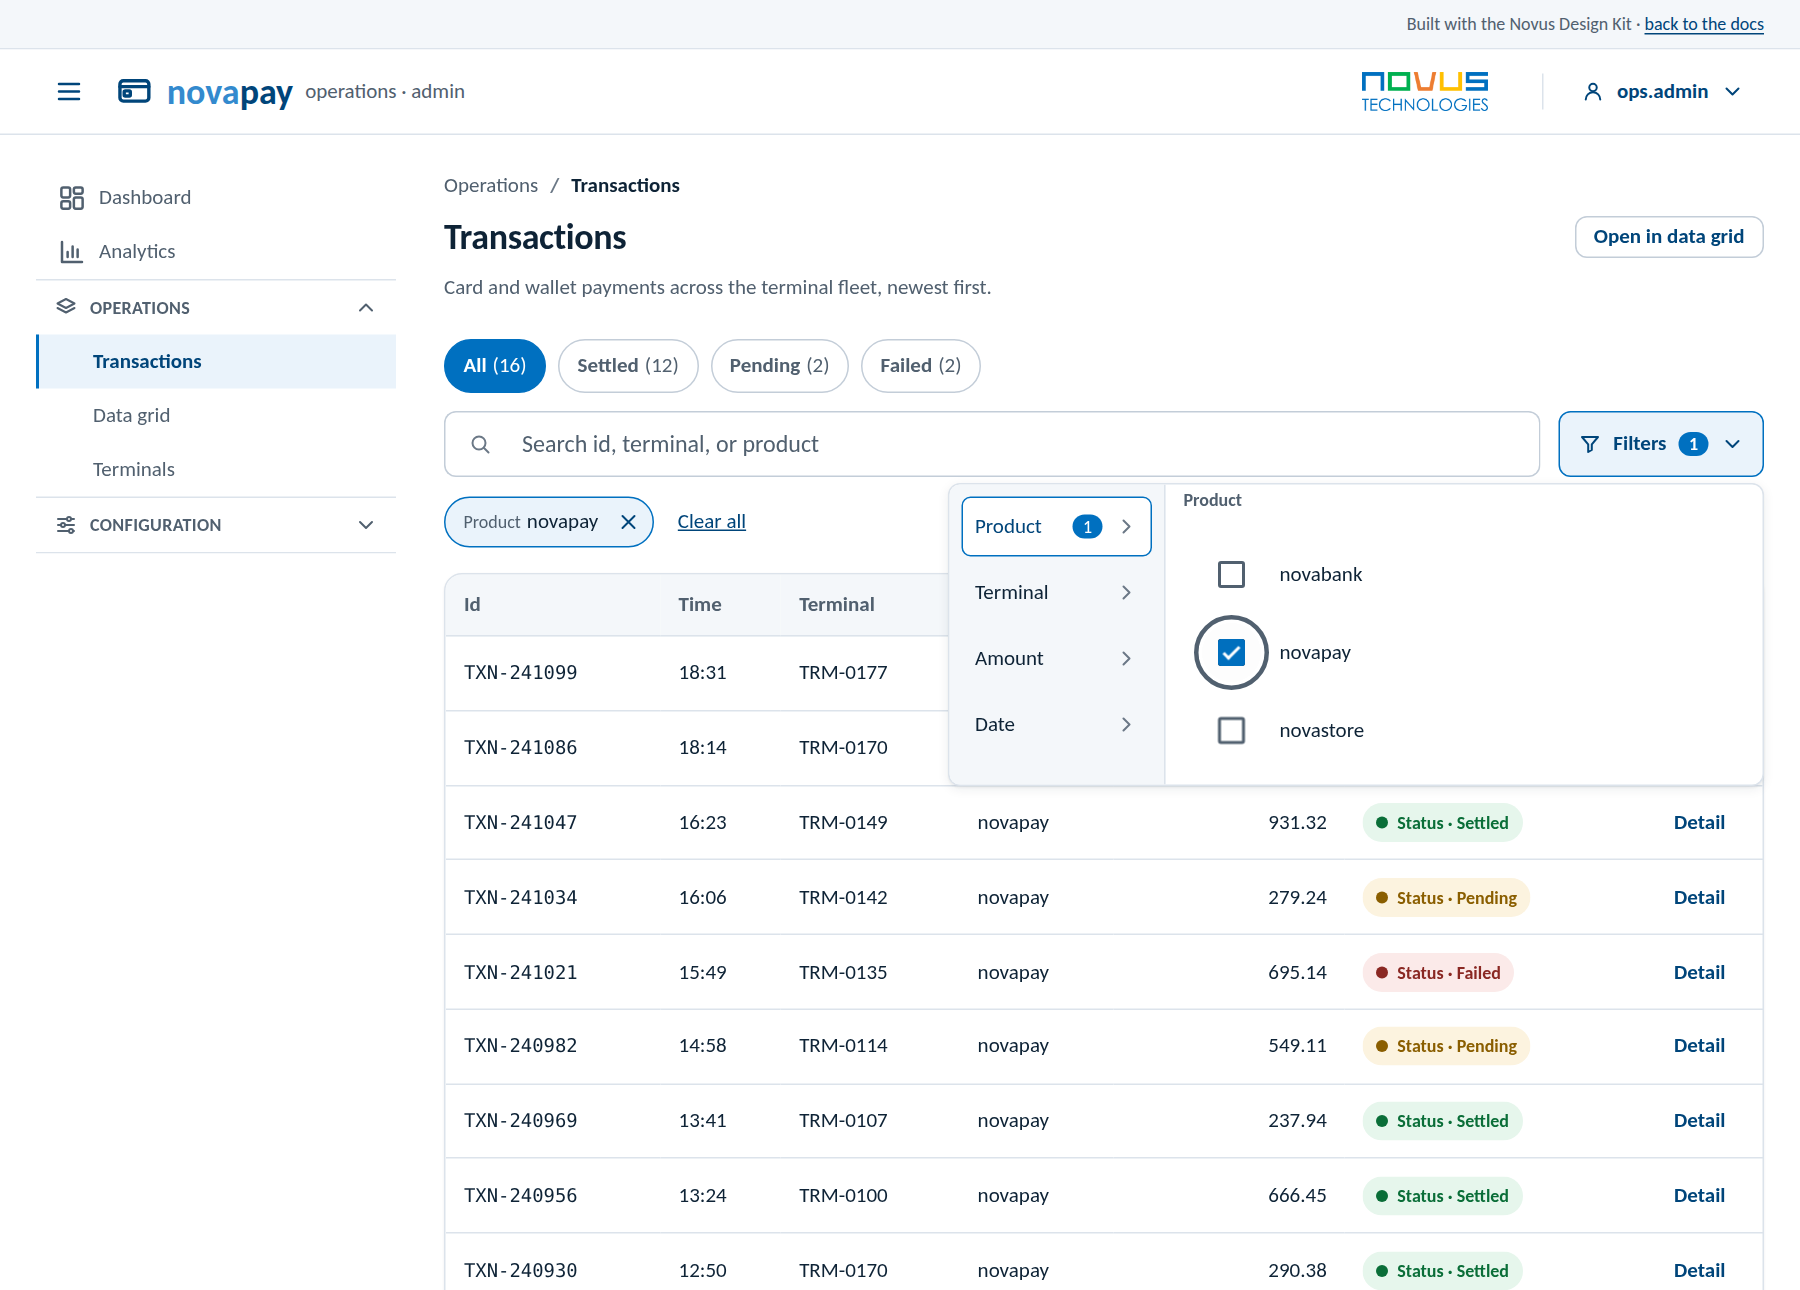Click the Time column header
1800x1290 pixels.
click(x=700, y=605)
